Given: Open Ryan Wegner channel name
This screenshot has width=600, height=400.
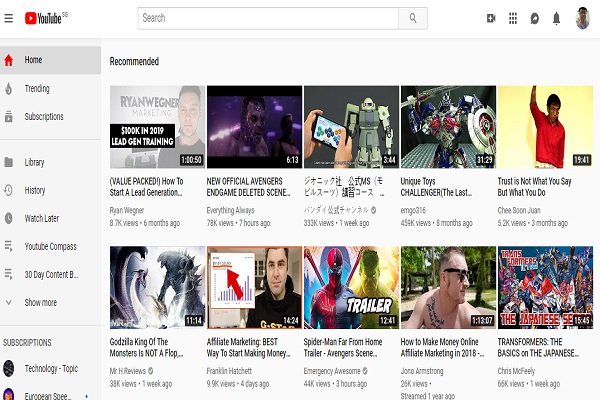Looking at the screenshot, I should tap(127, 210).
